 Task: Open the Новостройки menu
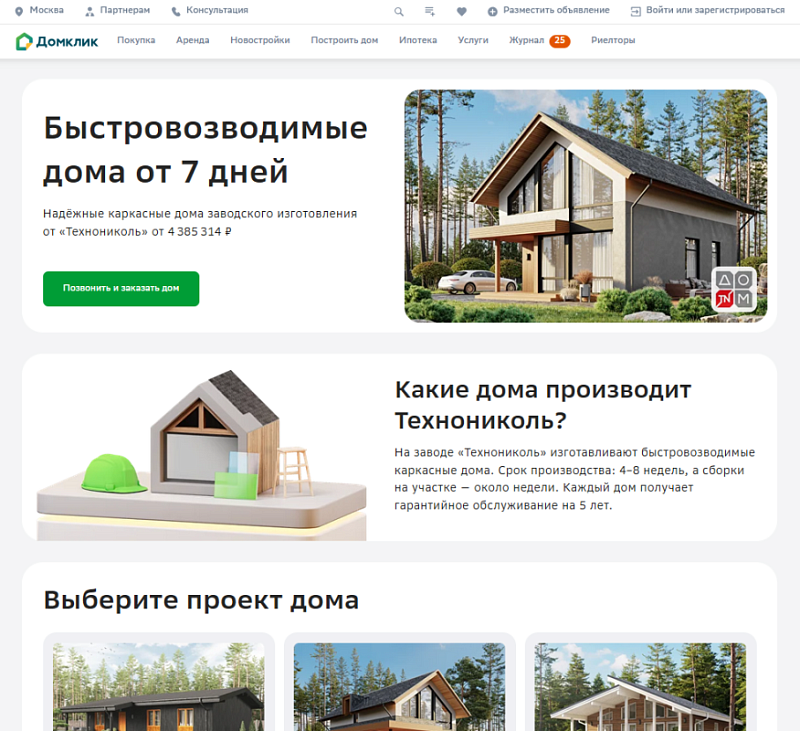(260, 40)
